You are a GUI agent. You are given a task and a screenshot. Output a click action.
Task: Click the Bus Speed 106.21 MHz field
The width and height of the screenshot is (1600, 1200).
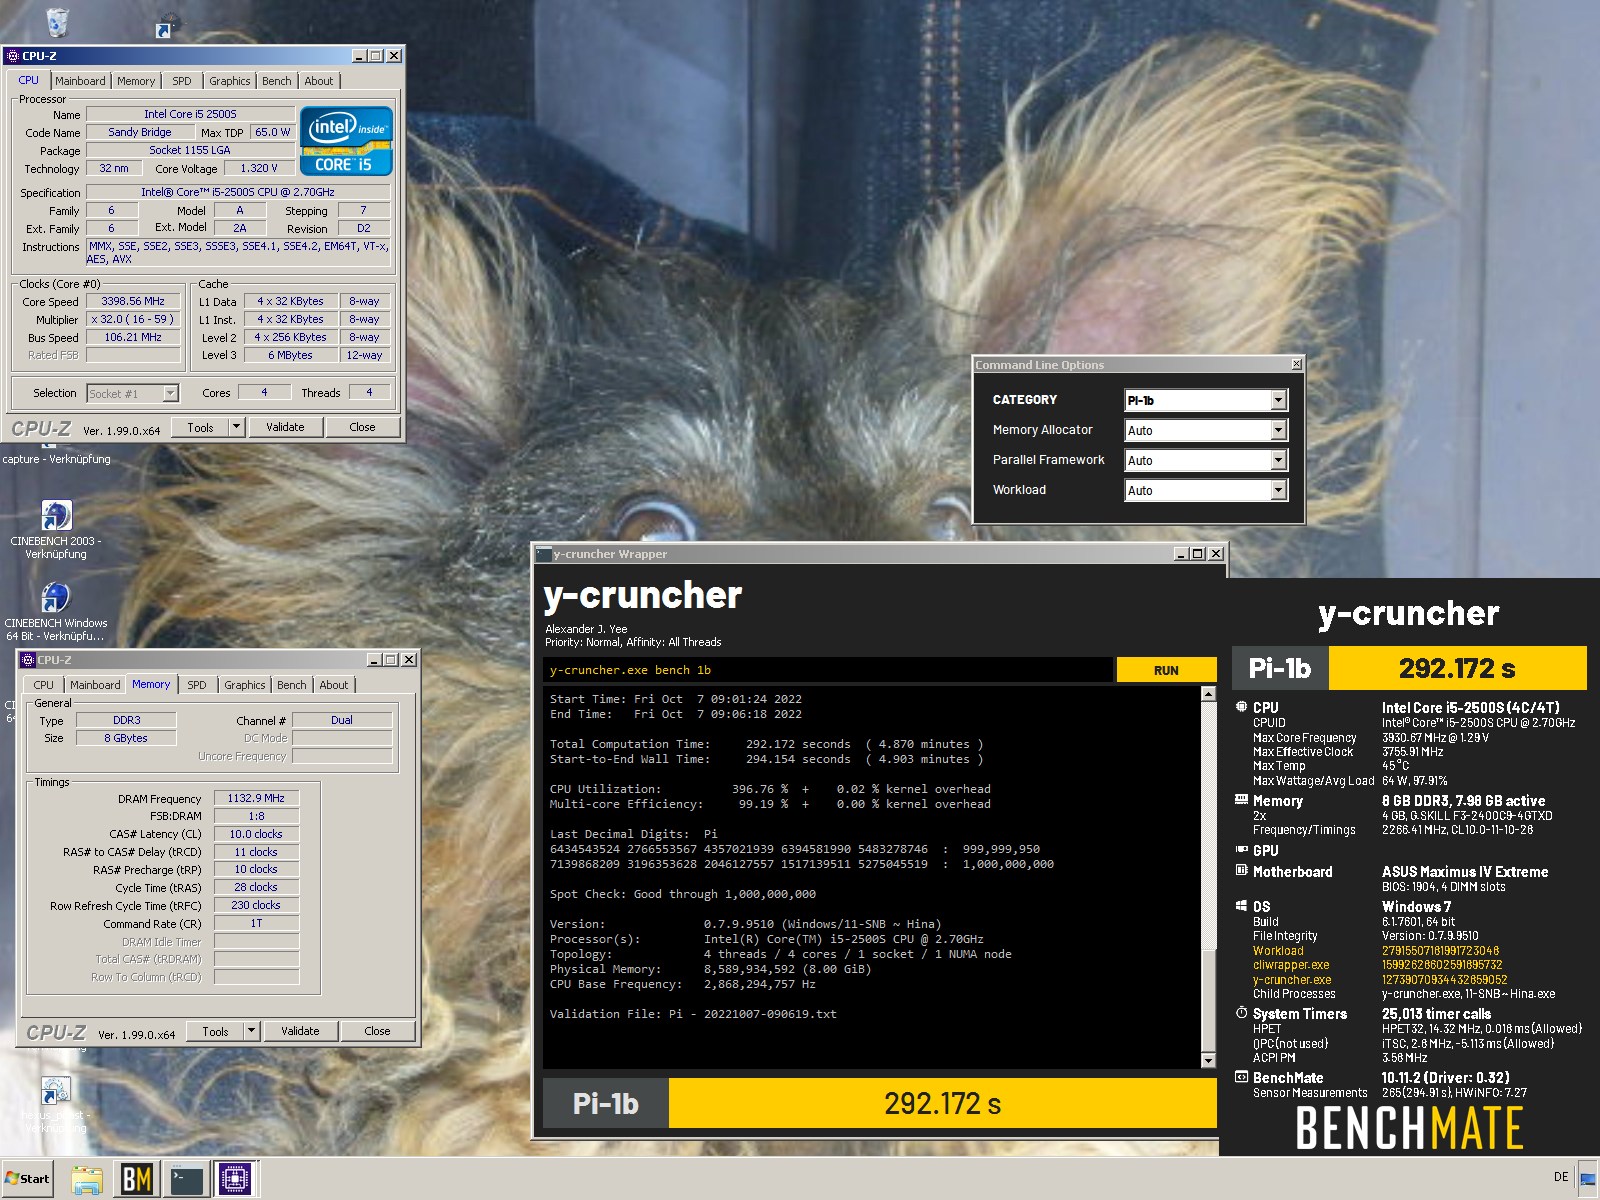coord(133,337)
